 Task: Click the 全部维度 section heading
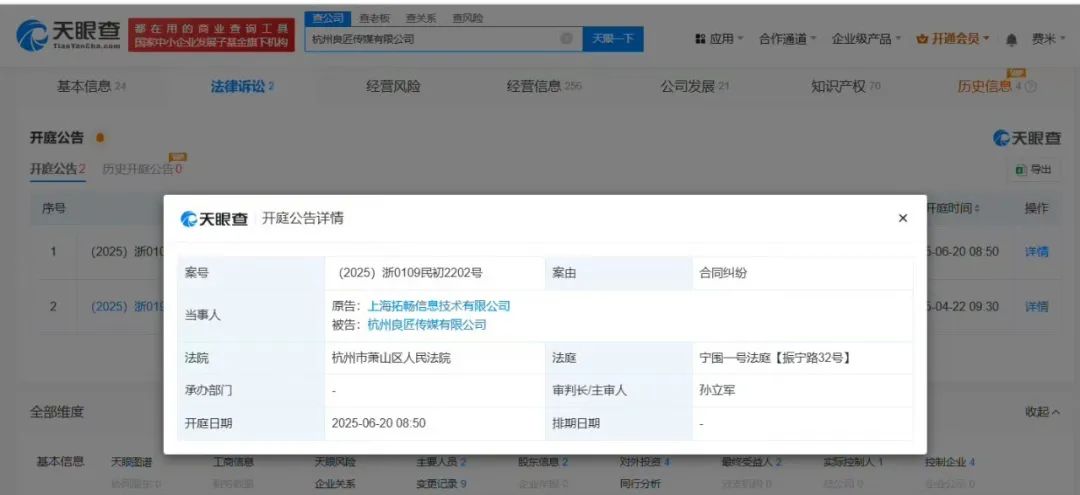[x=56, y=412]
